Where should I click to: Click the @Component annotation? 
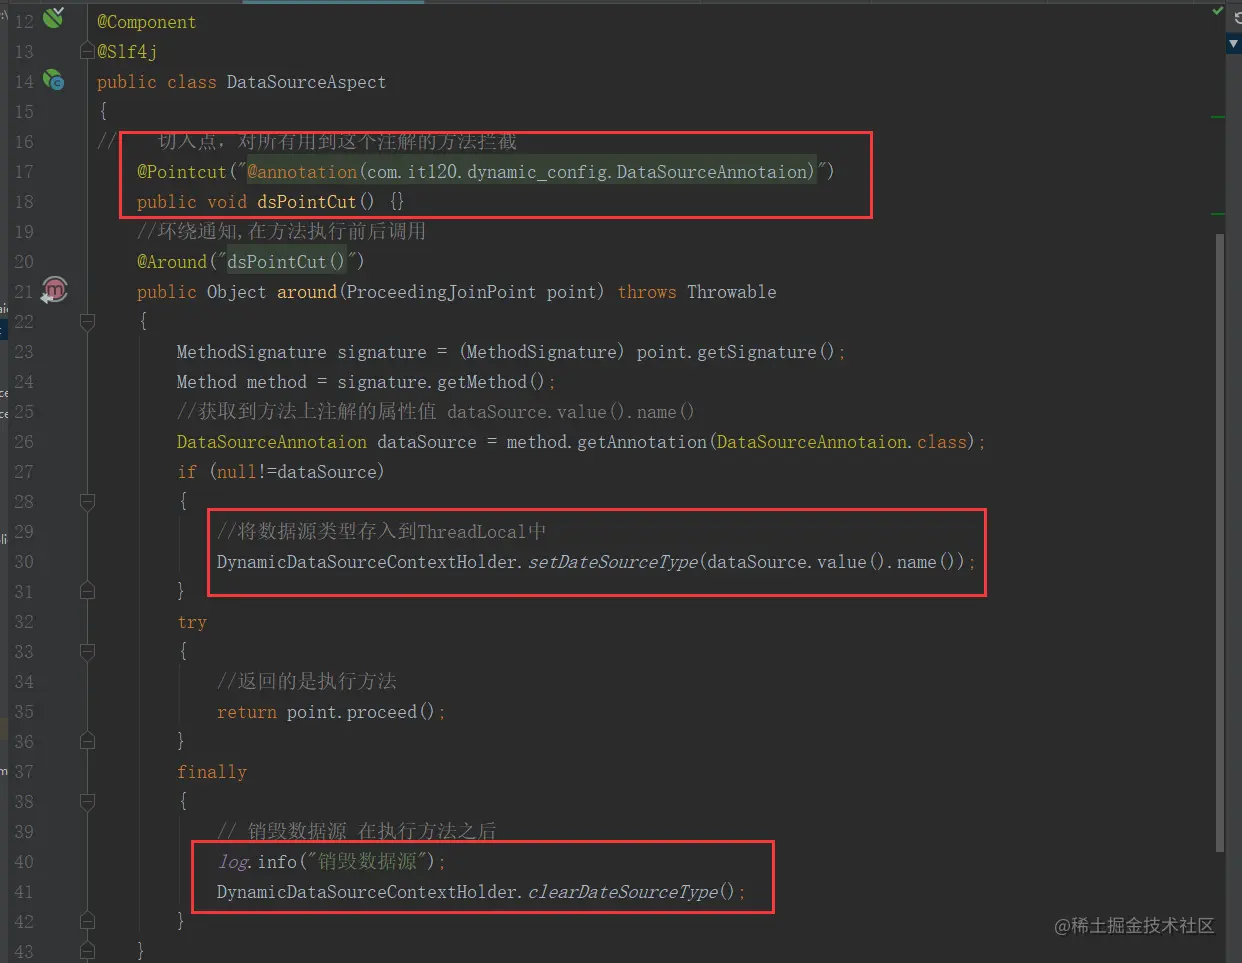[146, 22]
